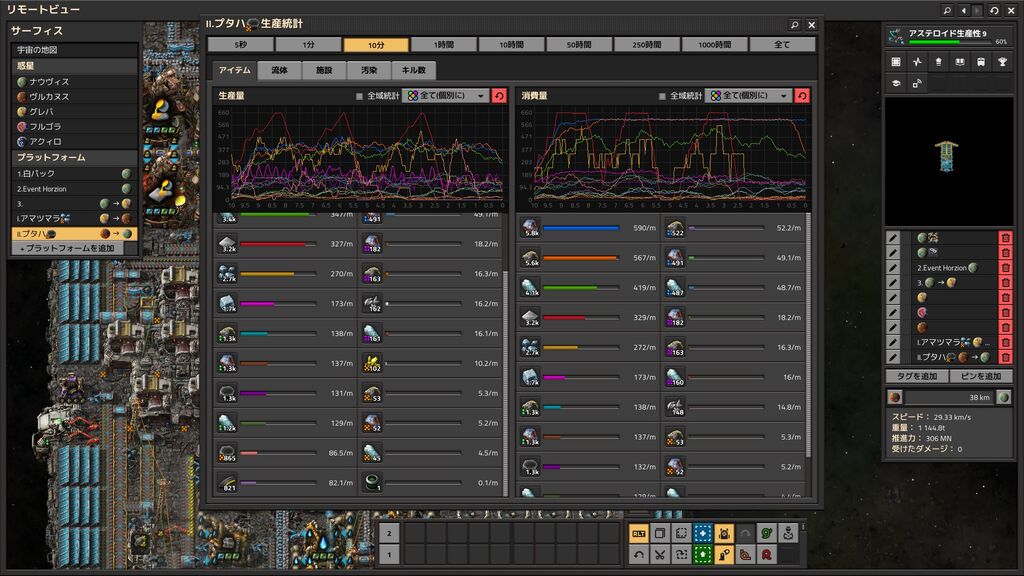Image resolution: width=1024 pixels, height=576 pixels.
Task: Click the 590/m row in consumption list
Action: 588,228
